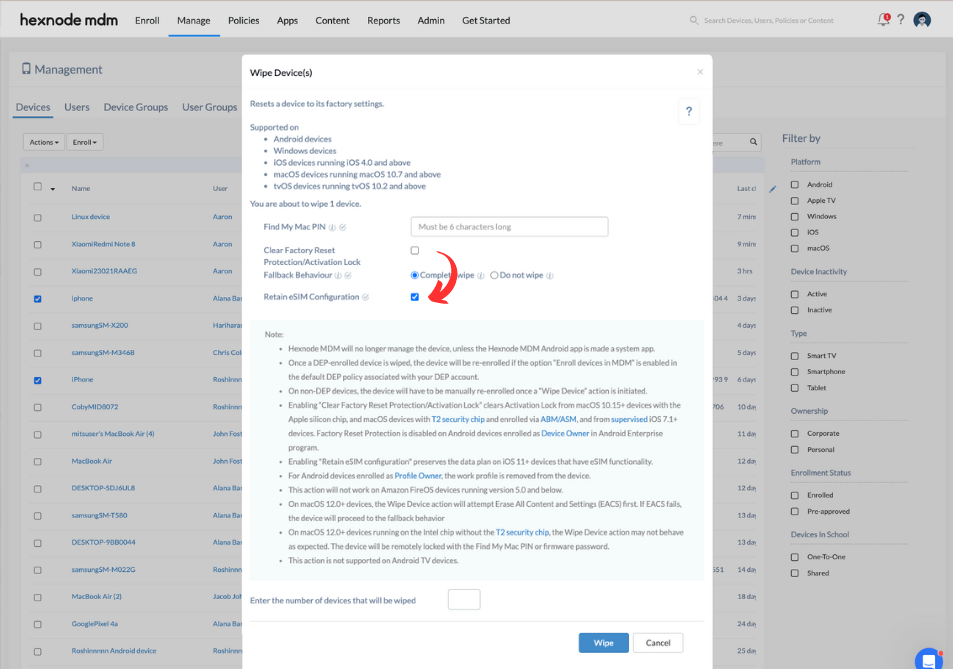Click the check icon next to Retain eSIM Configuration

tap(365, 297)
